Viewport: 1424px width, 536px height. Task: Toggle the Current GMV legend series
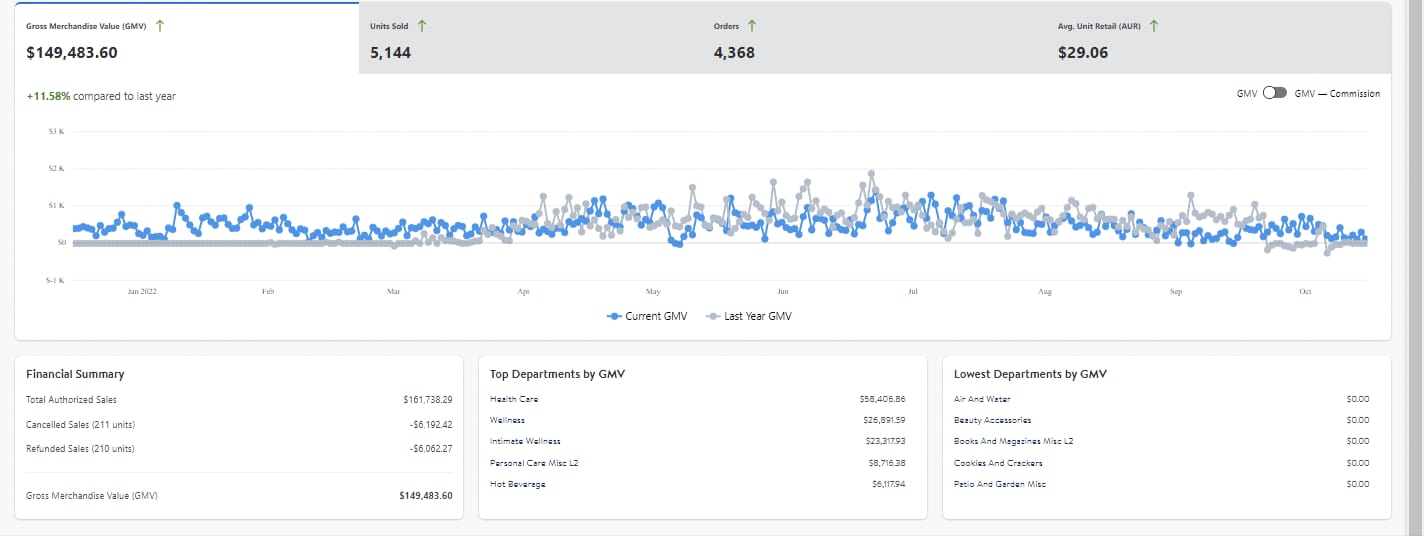tap(646, 316)
